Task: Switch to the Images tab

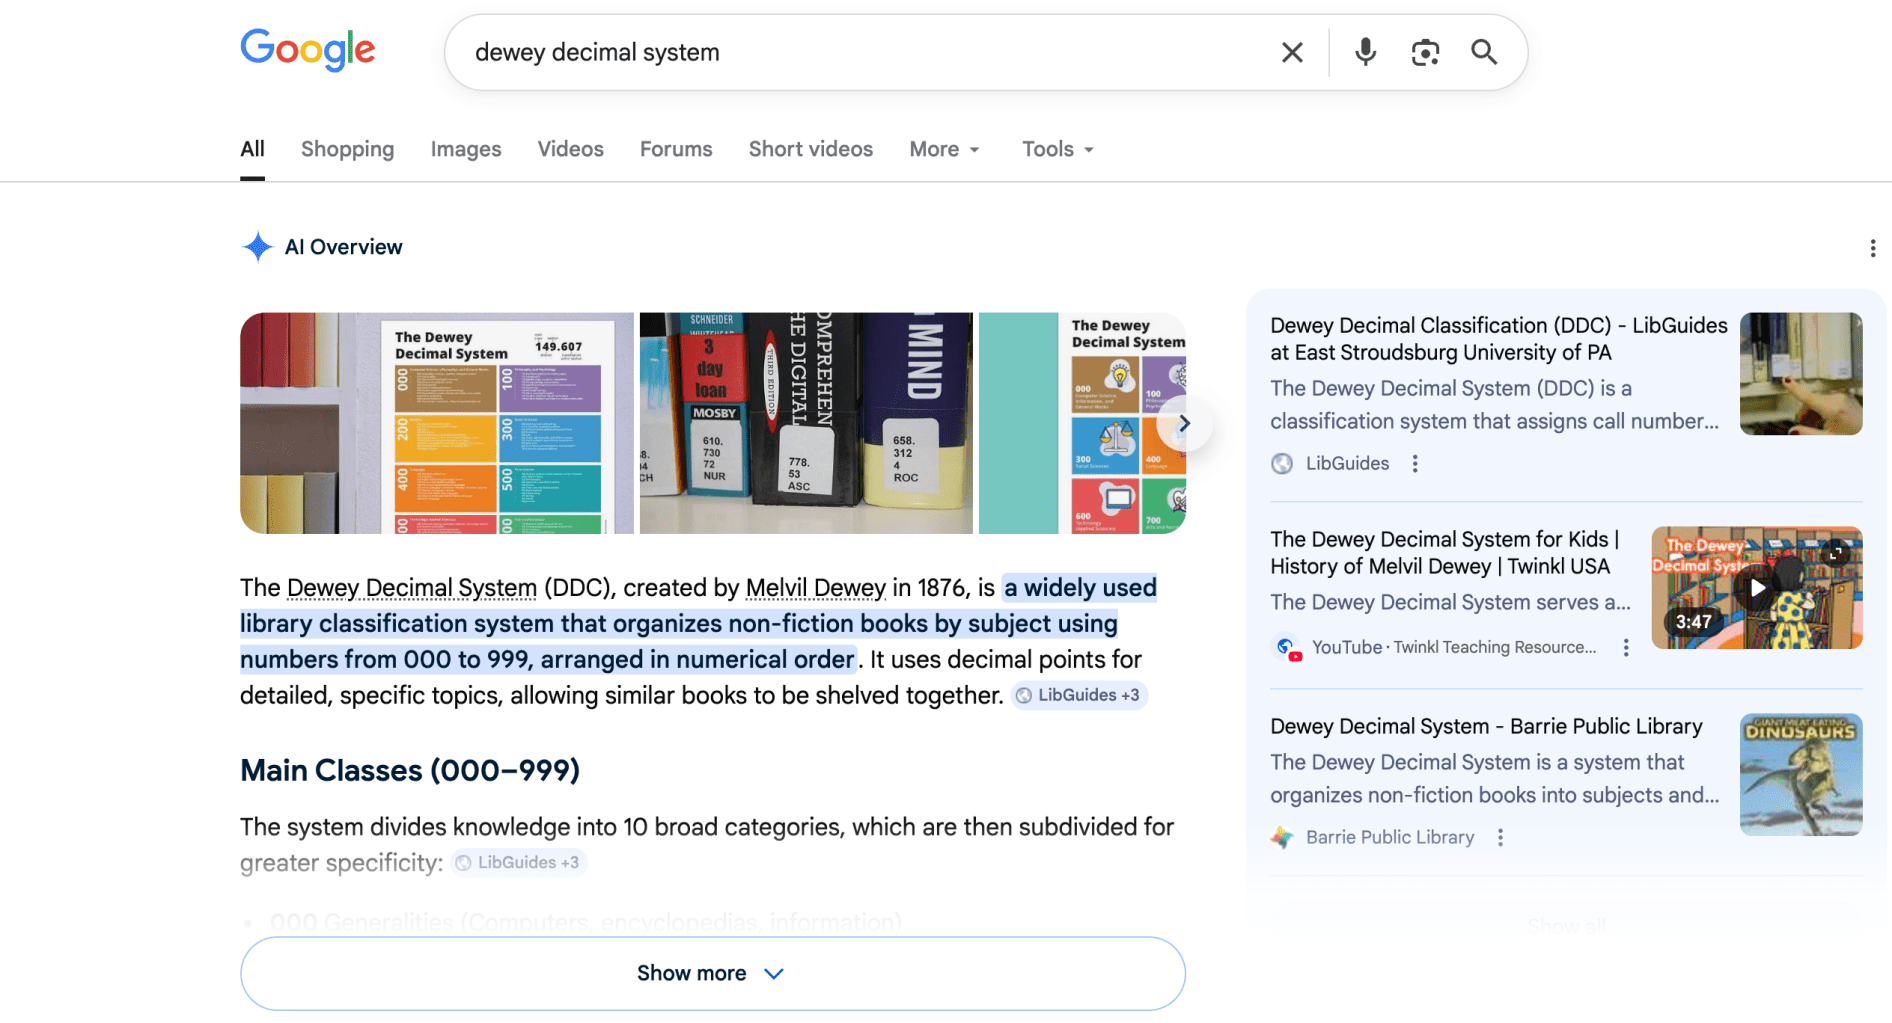Action: point(466,149)
